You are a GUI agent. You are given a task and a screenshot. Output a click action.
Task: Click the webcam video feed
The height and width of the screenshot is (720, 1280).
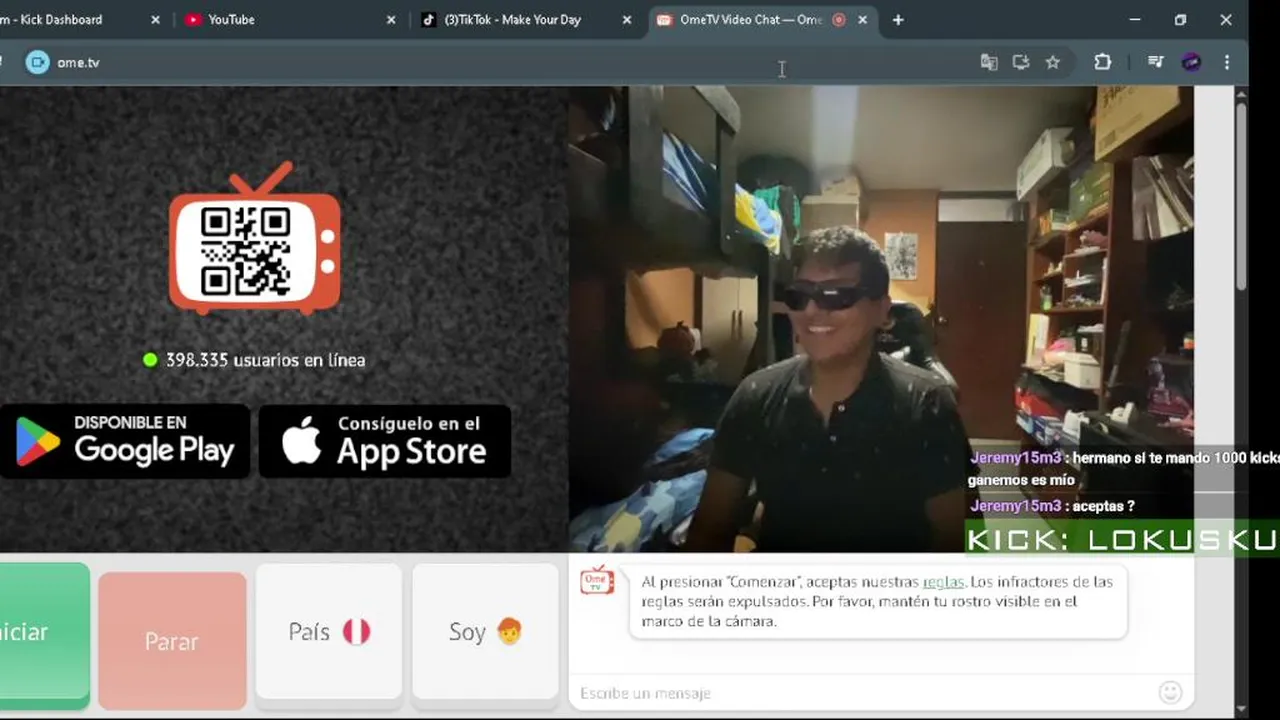click(881, 318)
